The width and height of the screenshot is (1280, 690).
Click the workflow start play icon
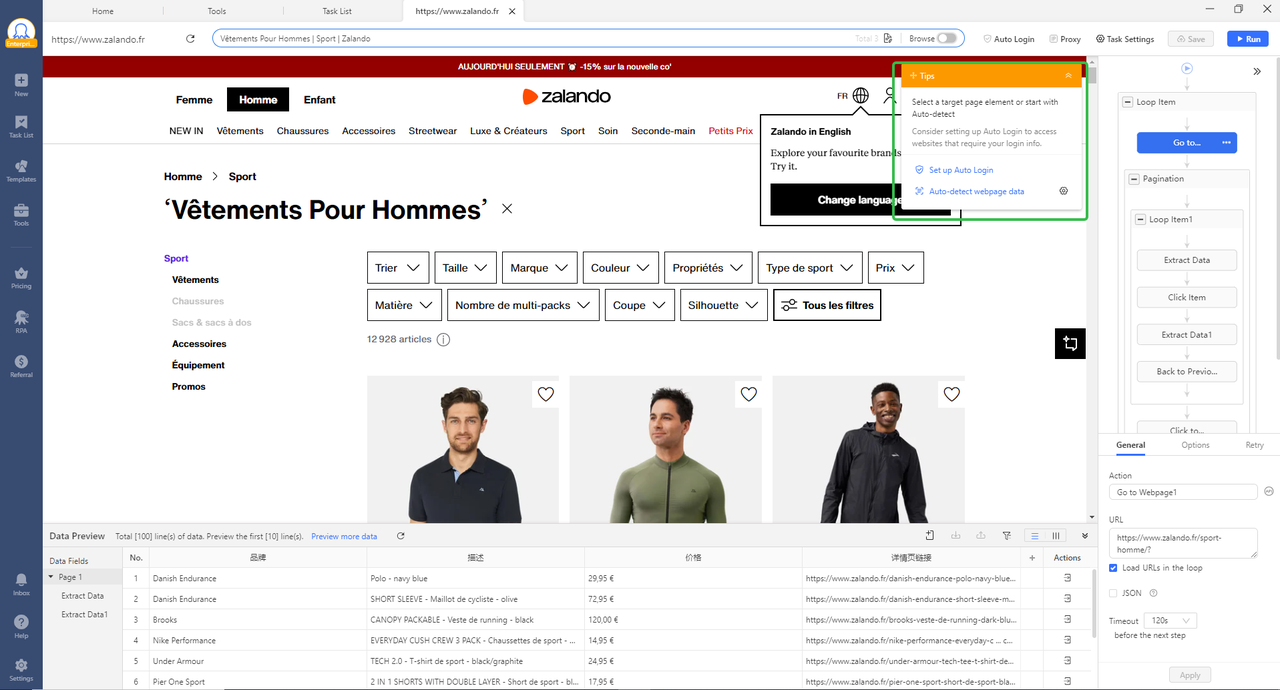[1187, 69]
